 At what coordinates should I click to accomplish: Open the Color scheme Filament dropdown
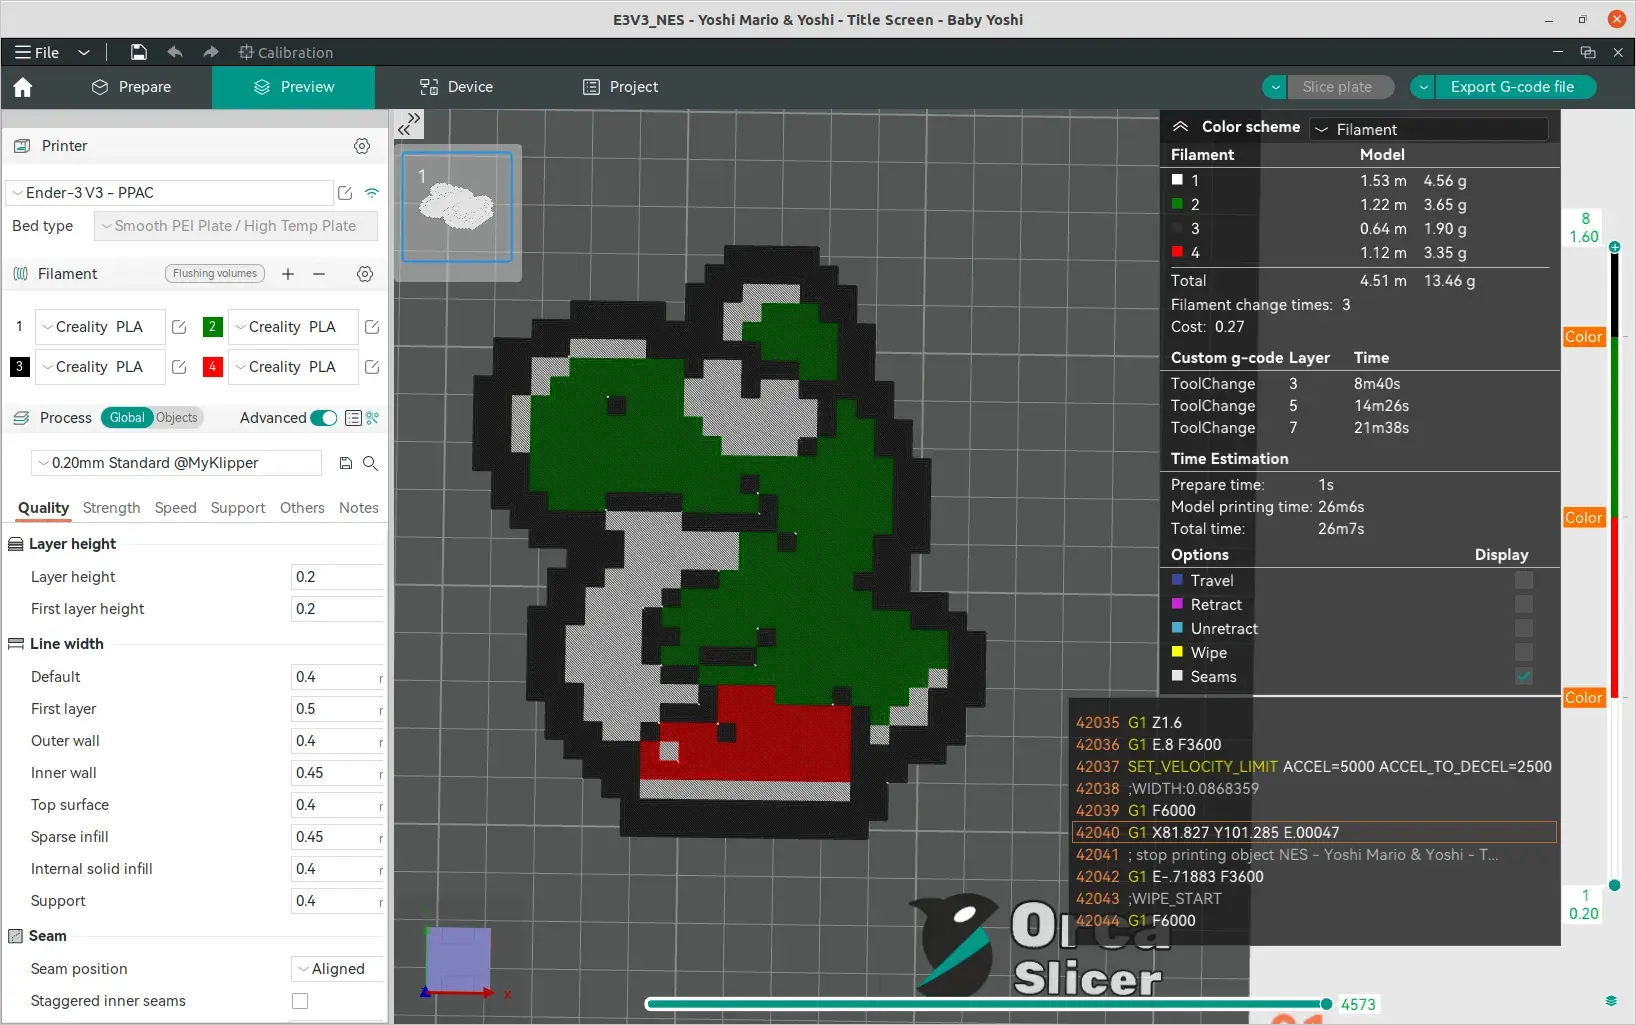click(1429, 129)
